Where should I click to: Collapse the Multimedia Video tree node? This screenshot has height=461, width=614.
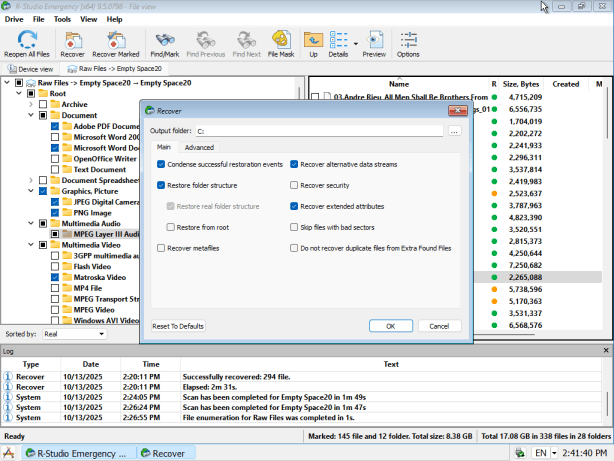pyautogui.click(x=19, y=244)
